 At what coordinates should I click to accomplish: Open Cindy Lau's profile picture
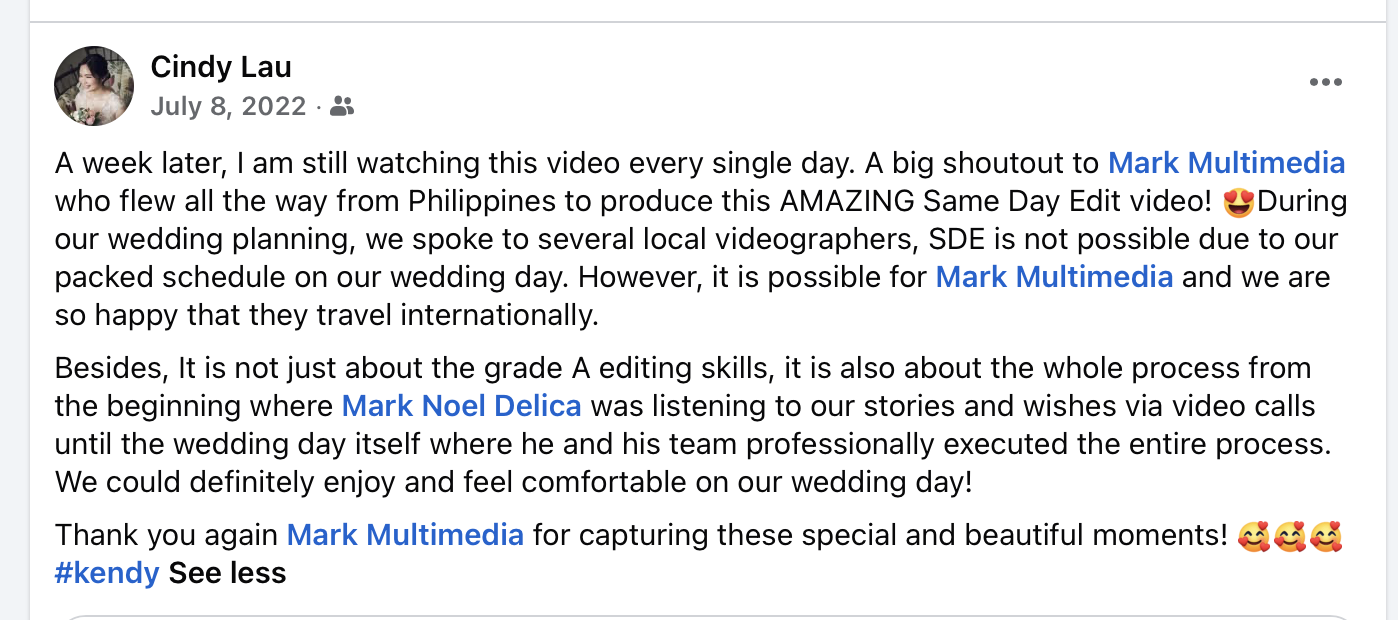(x=94, y=86)
